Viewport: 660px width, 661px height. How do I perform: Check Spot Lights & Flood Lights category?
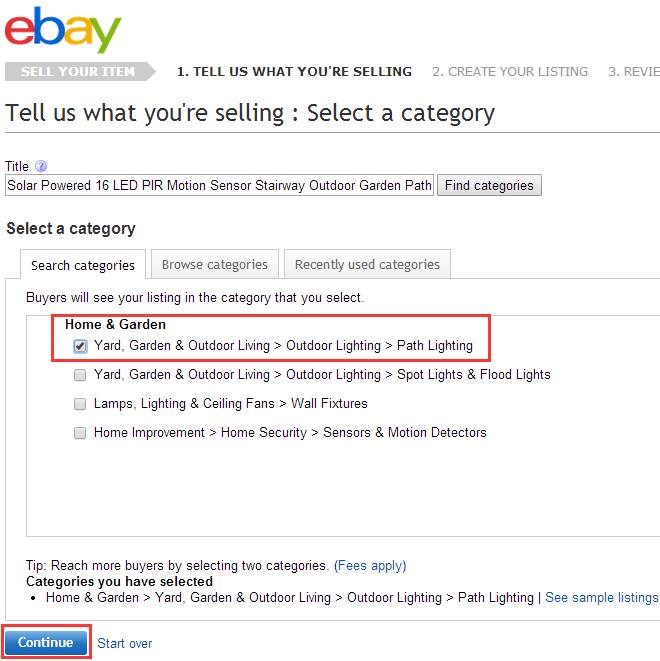80,375
